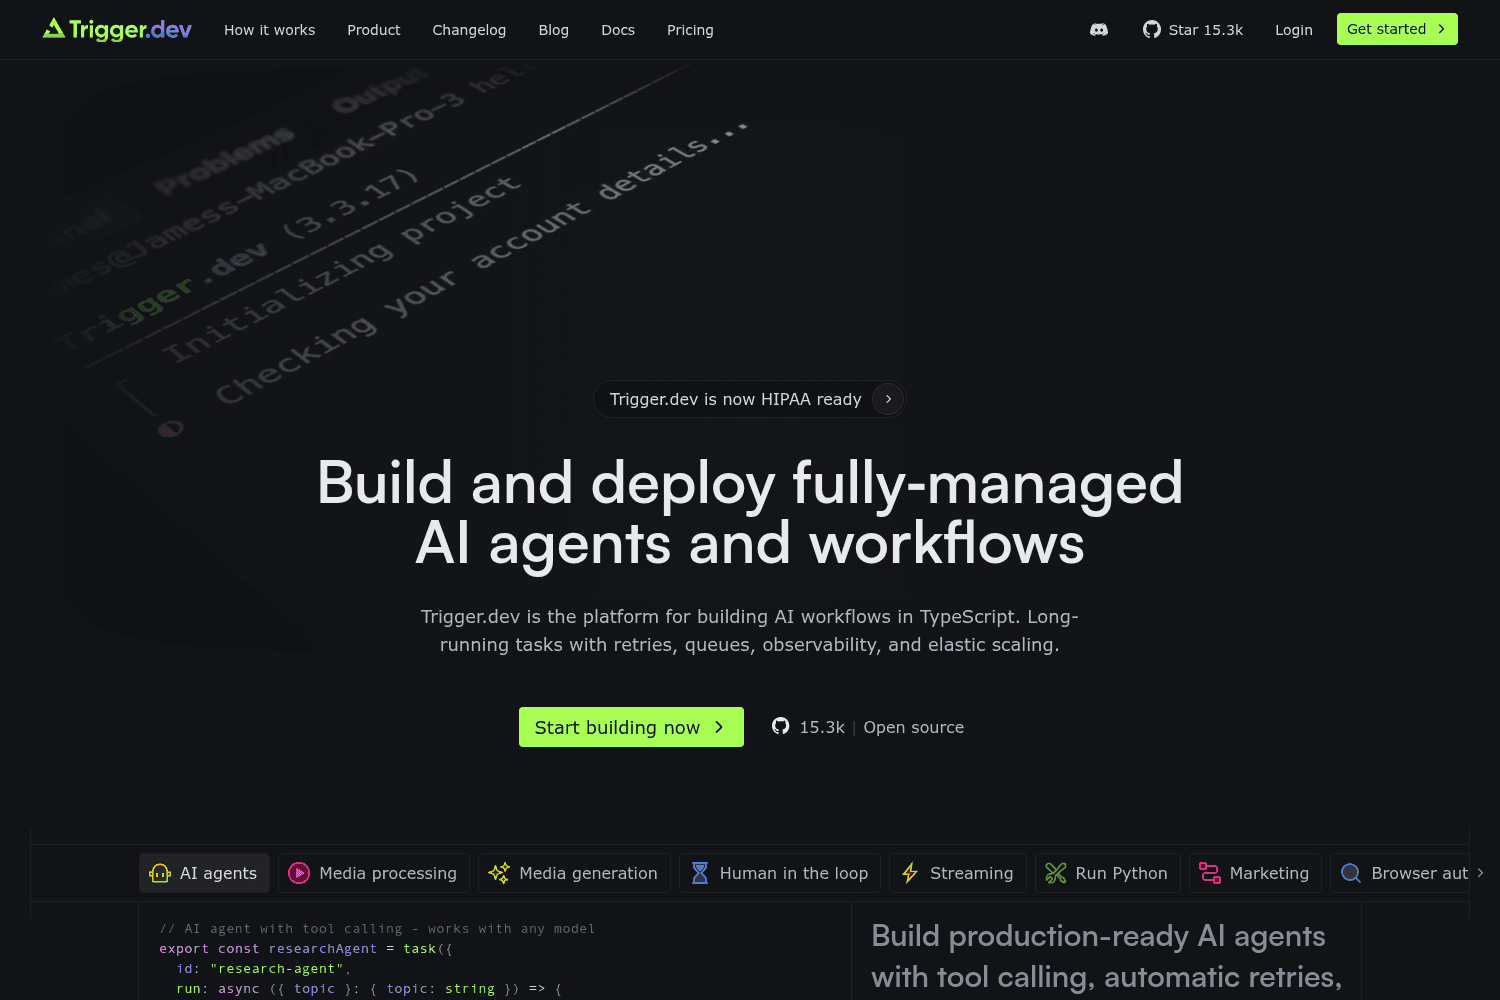Image resolution: width=1500 pixels, height=1000 pixels.
Task: Click the 'run: async' code line
Action: point(369,989)
